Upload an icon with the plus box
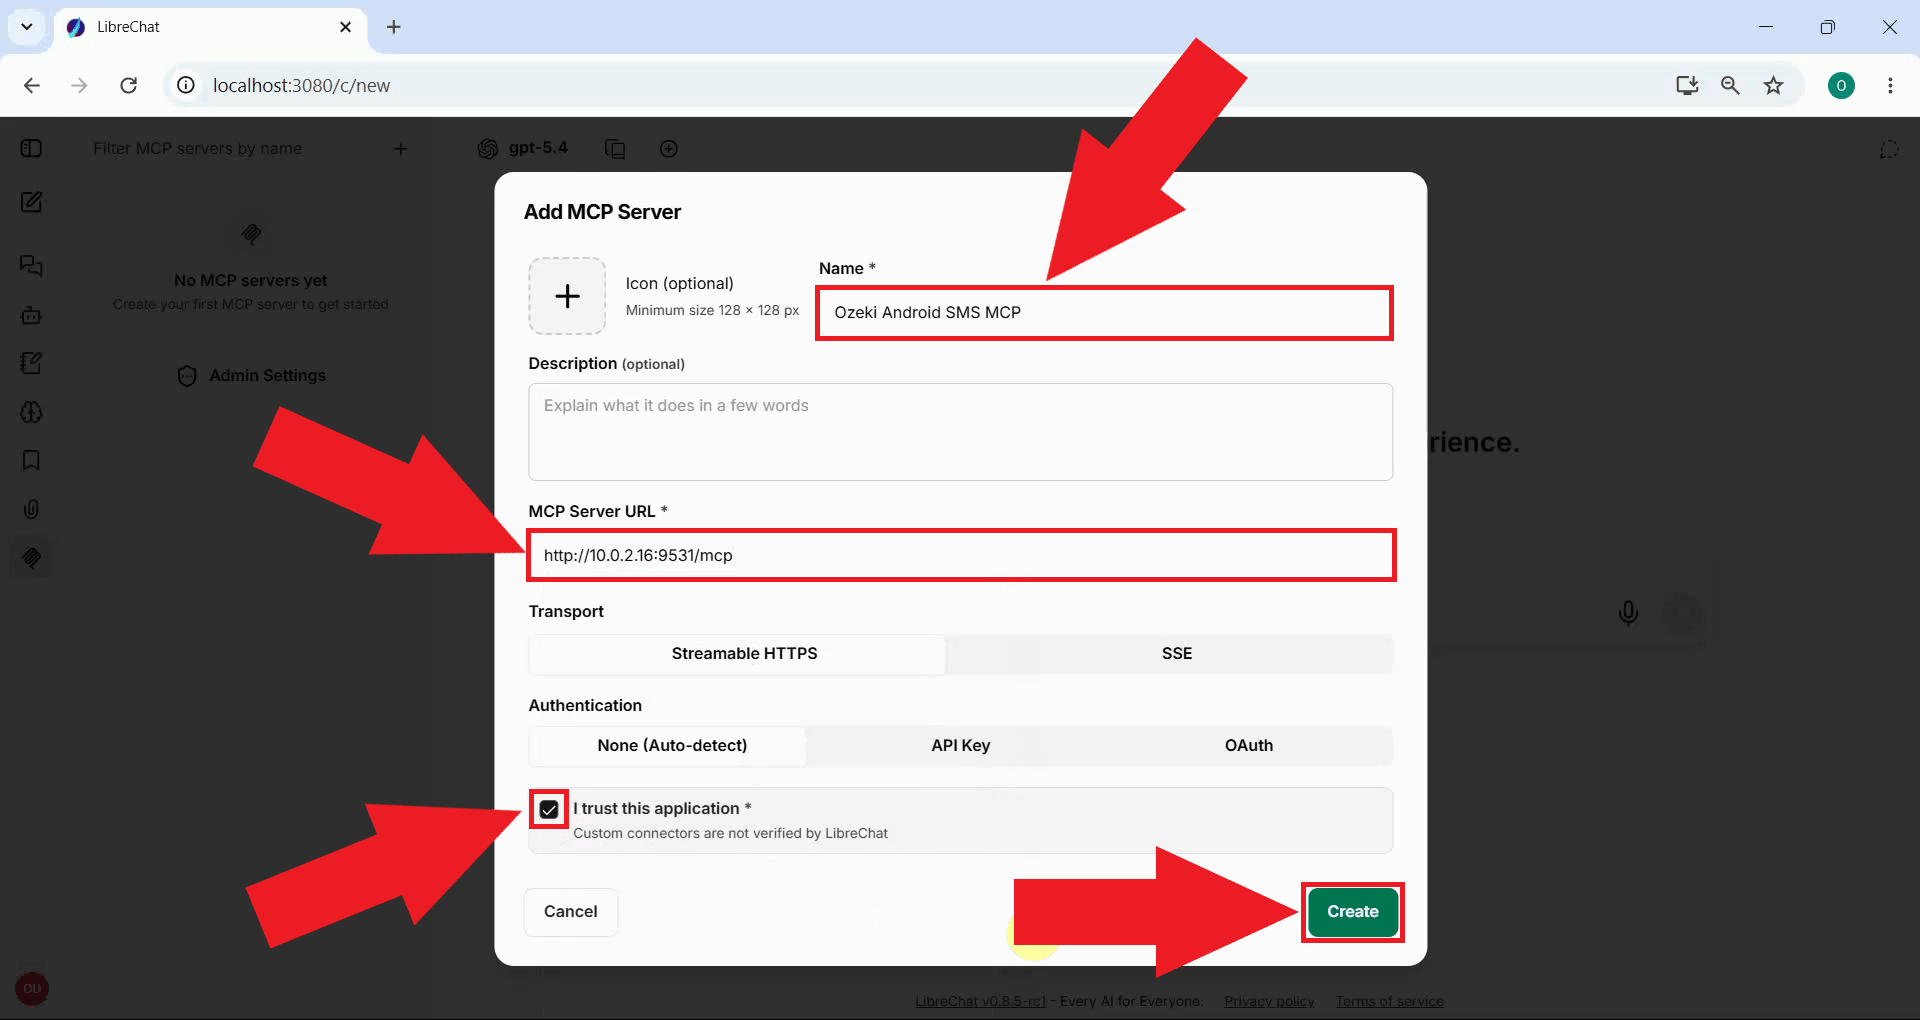 point(567,296)
